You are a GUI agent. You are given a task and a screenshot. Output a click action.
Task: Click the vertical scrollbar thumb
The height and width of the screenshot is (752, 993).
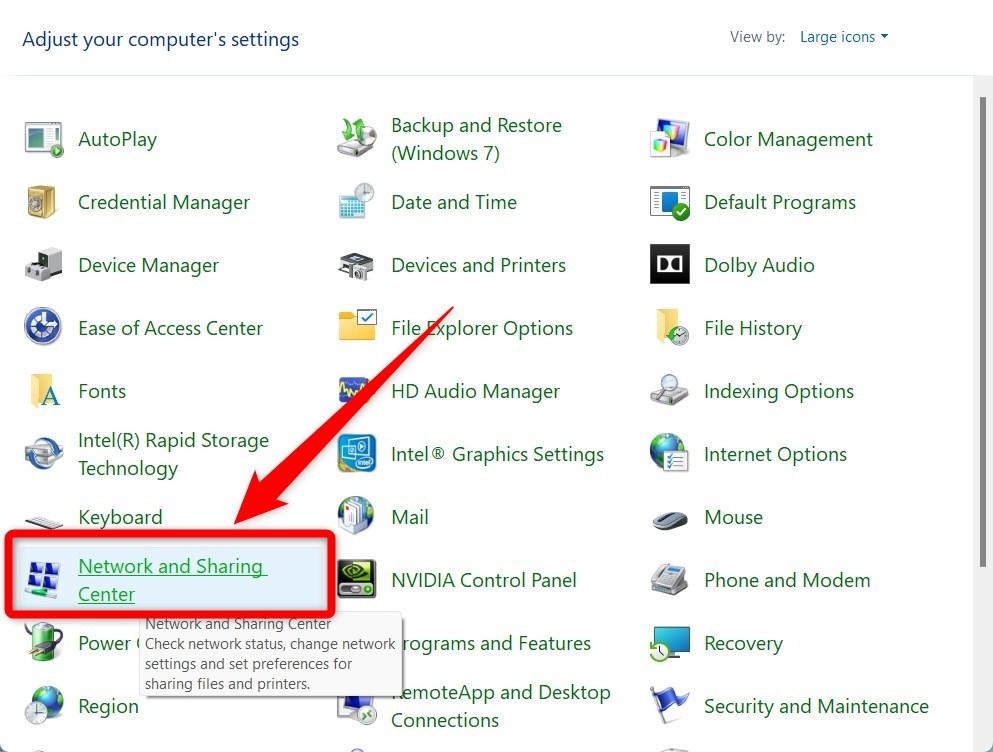tap(982, 332)
